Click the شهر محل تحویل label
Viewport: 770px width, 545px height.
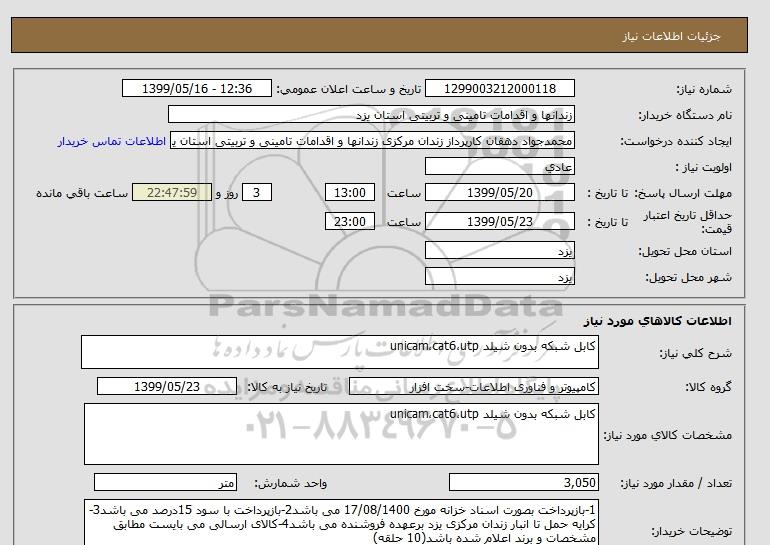point(688,277)
